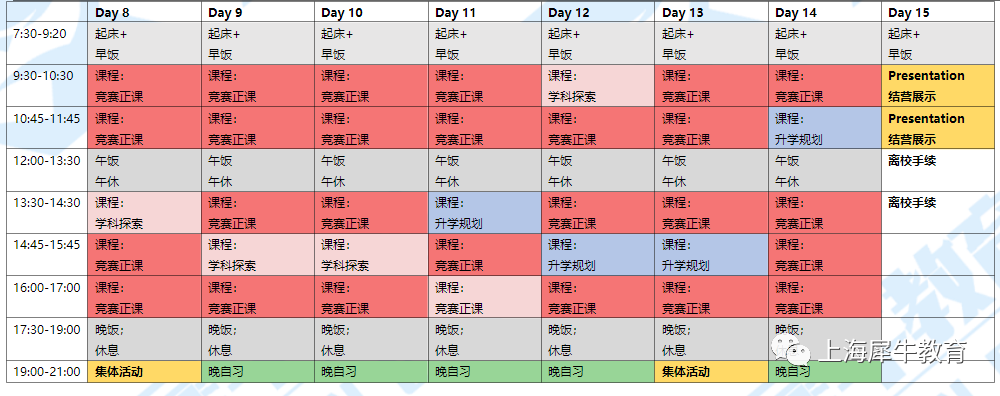Image resolution: width=1000 pixels, height=396 pixels.
Task: Select Day 9 学科探索 cell at 14:45
Action: (x=258, y=254)
